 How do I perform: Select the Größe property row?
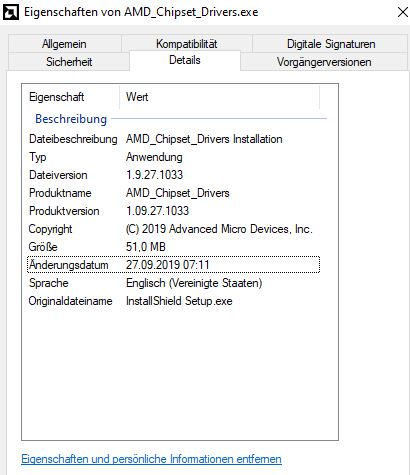(173, 247)
